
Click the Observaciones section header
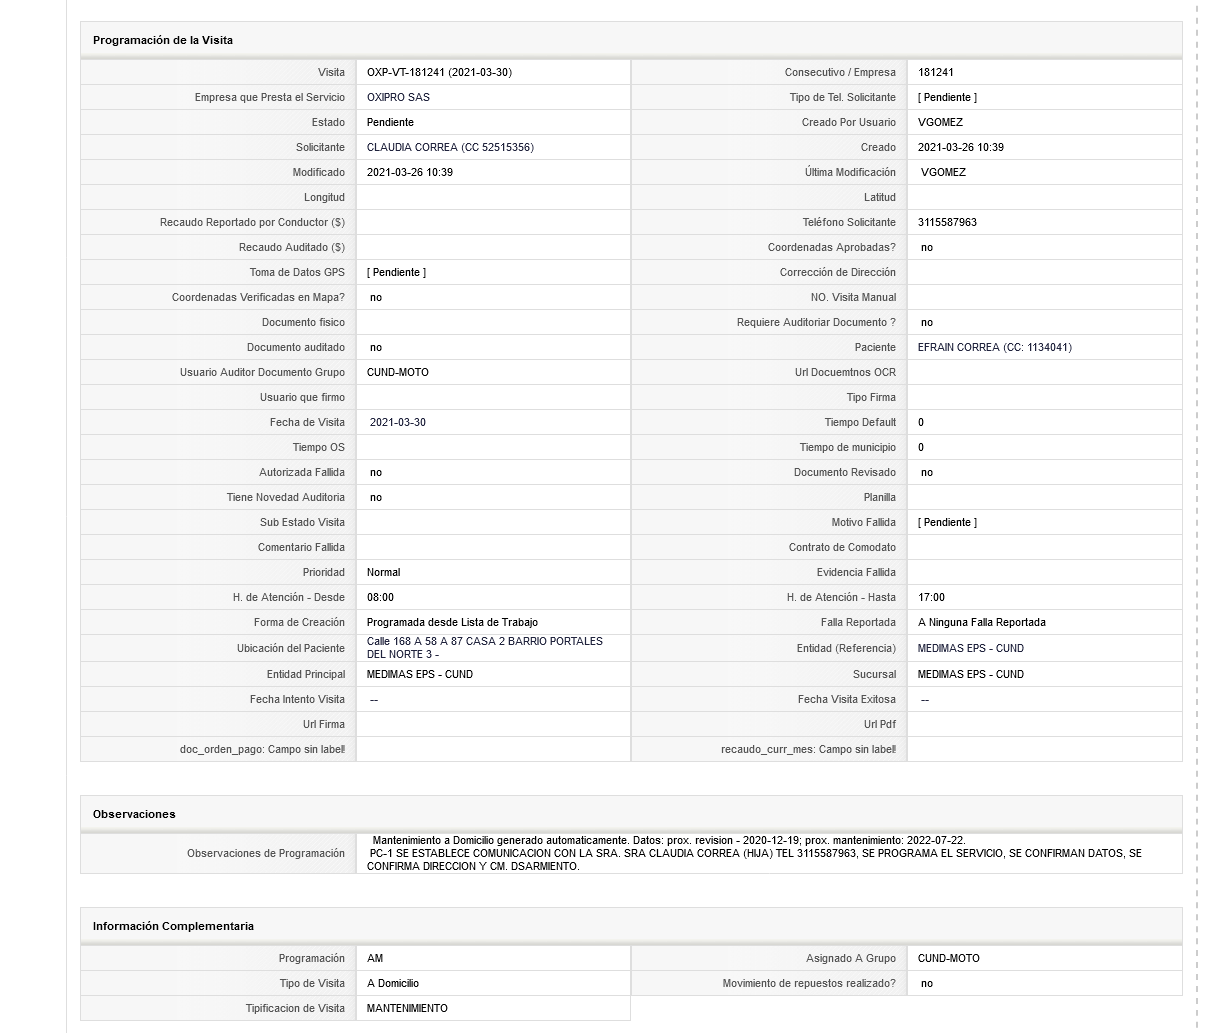[x=134, y=814]
